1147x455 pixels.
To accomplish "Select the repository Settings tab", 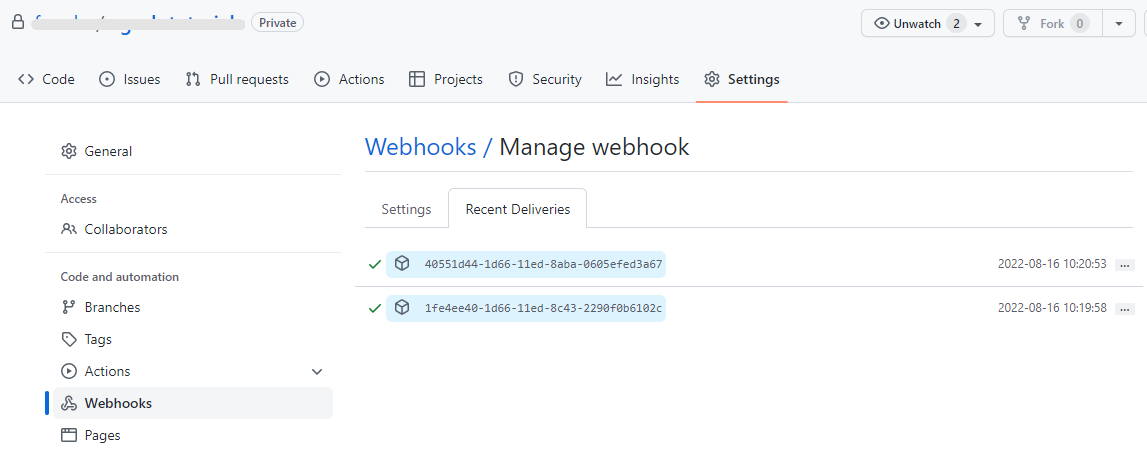I will click(742, 79).
